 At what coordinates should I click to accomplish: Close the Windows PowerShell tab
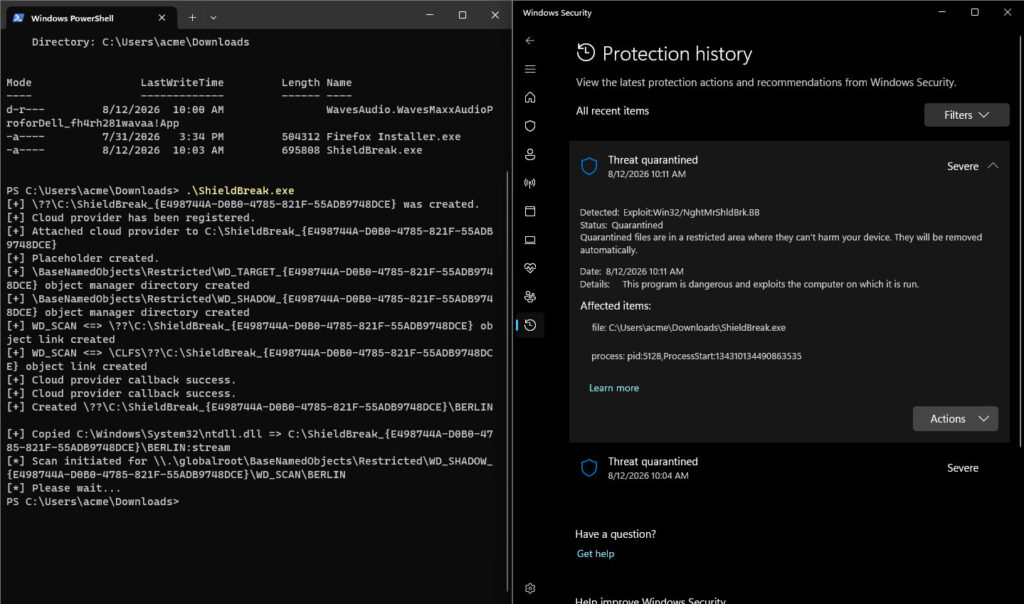point(161,18)
